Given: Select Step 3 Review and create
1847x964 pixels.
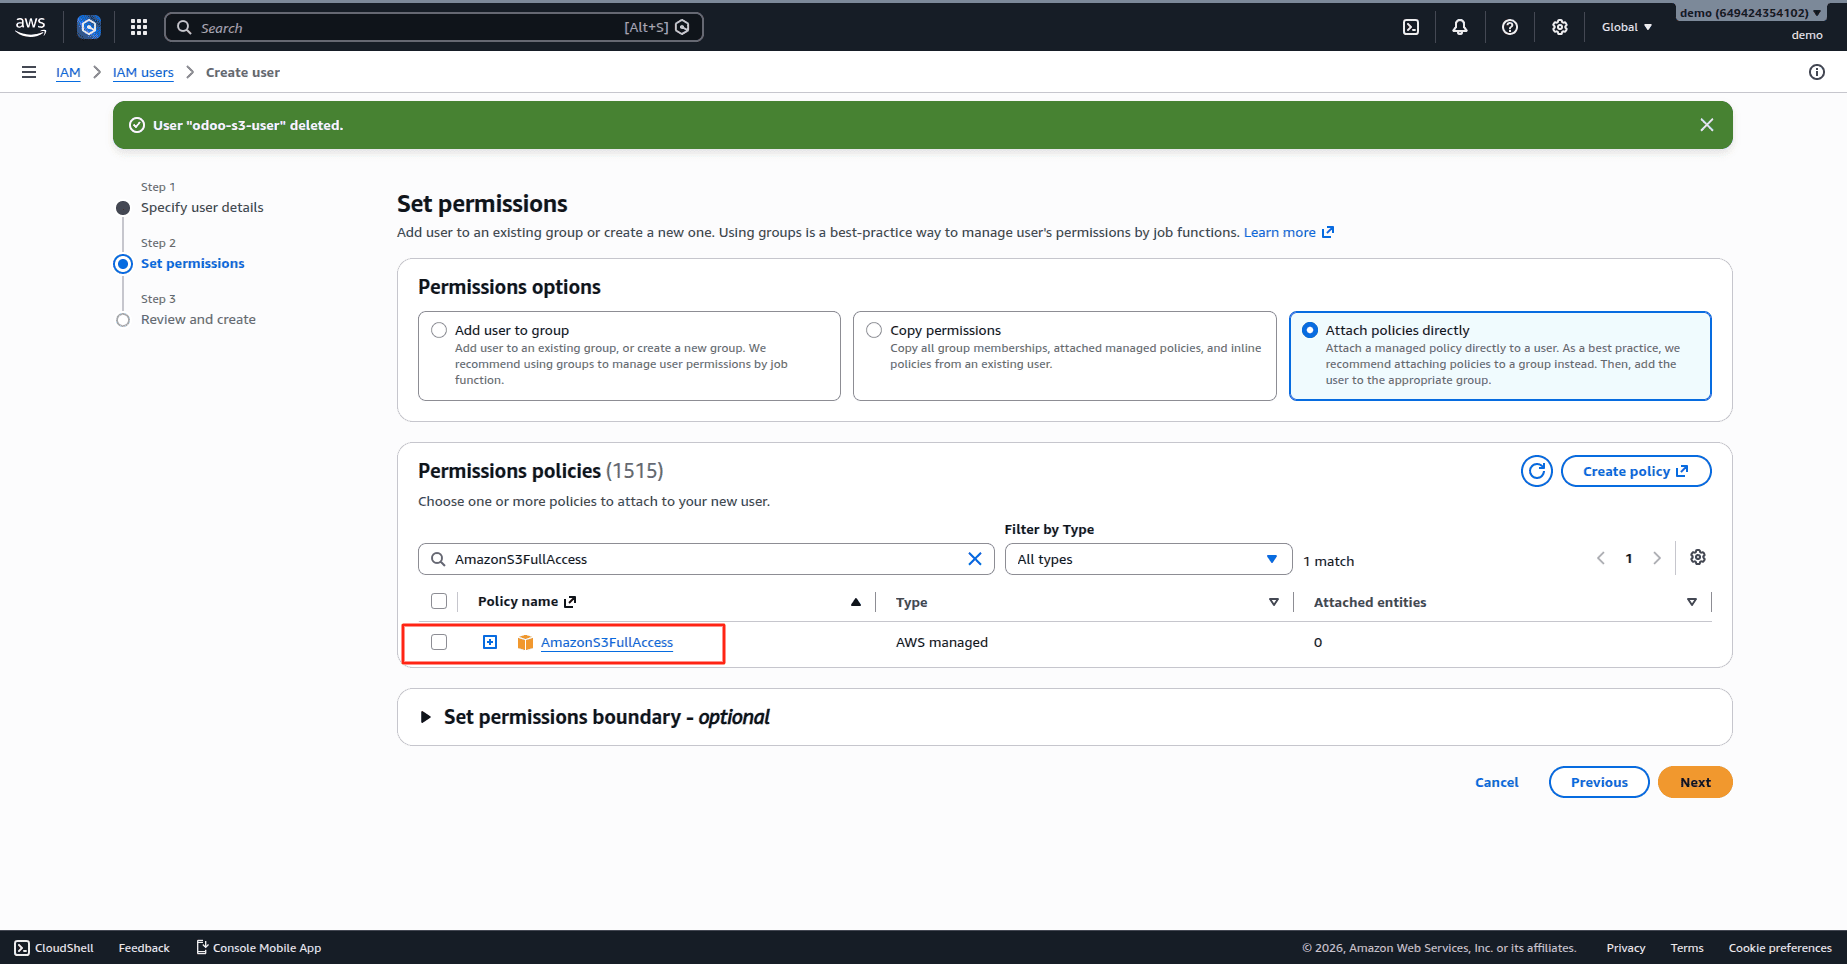Looking at the screenshot, I should pyautogui.click(x=198, y=319).
